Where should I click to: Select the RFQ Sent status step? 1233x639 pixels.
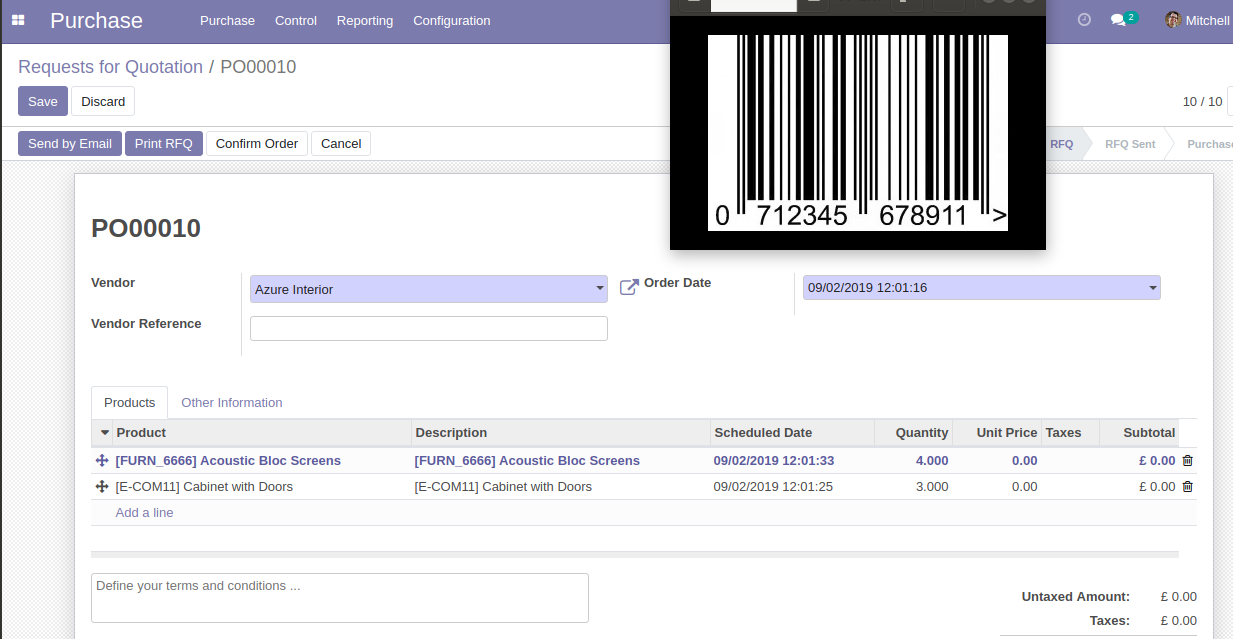(1130, 144)
